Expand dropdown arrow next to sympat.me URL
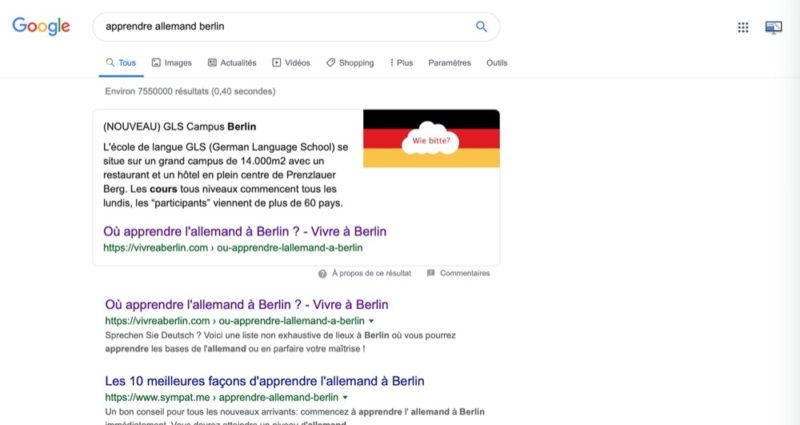Viewport: 800px width, 425px height. coord(345,398)
